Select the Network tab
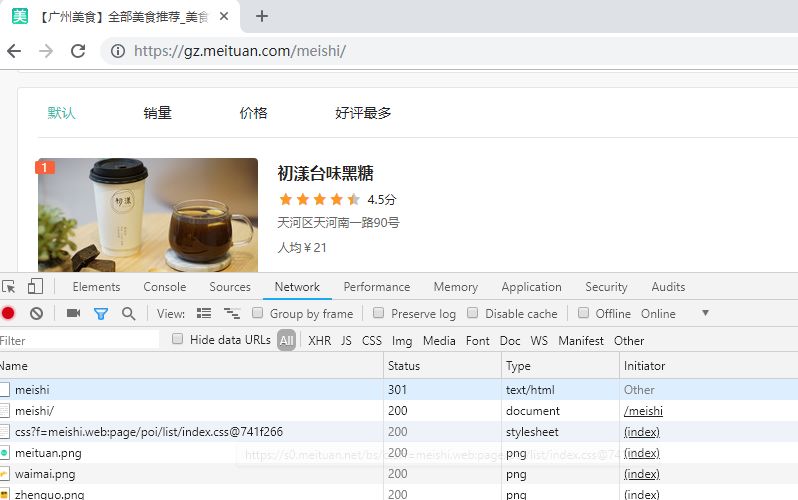 (297, 287)
